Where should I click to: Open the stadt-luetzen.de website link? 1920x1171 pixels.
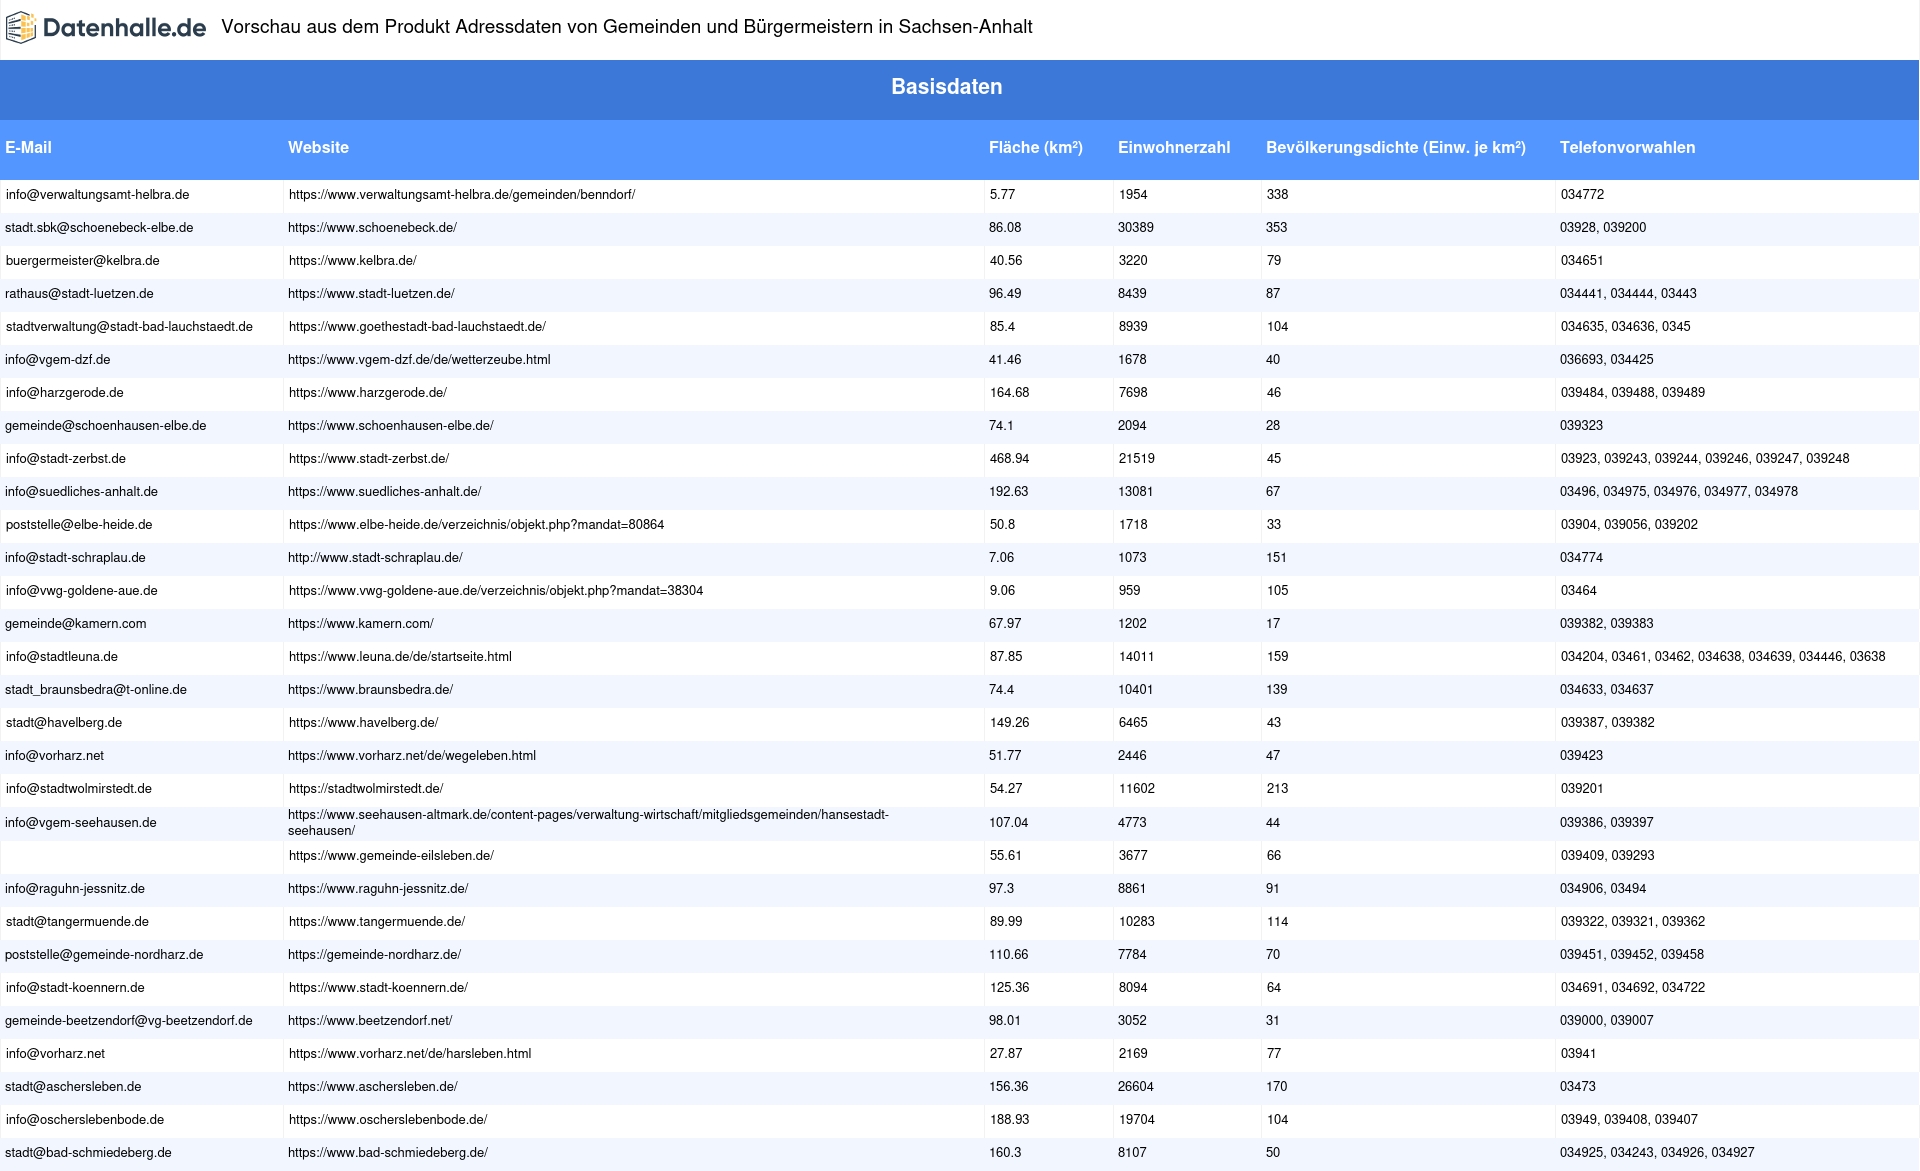(x=371, y=294)
